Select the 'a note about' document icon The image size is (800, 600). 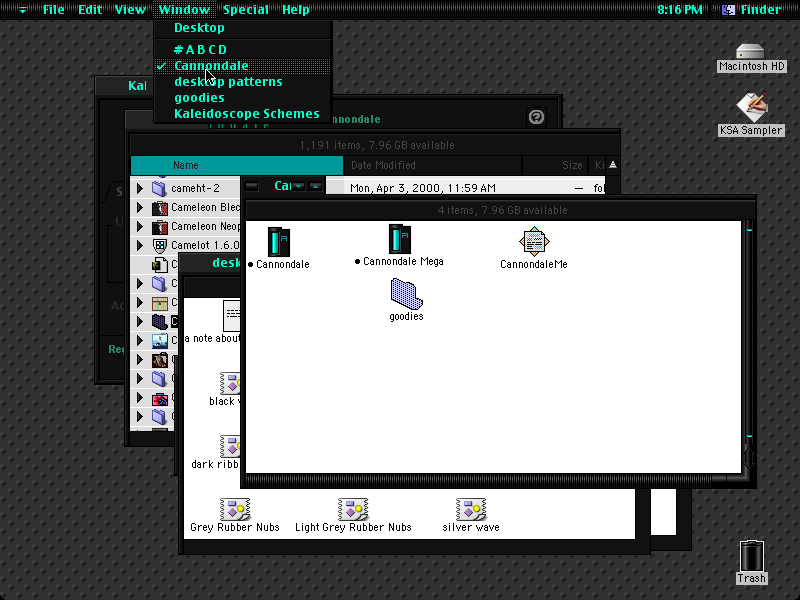[232, 316]
